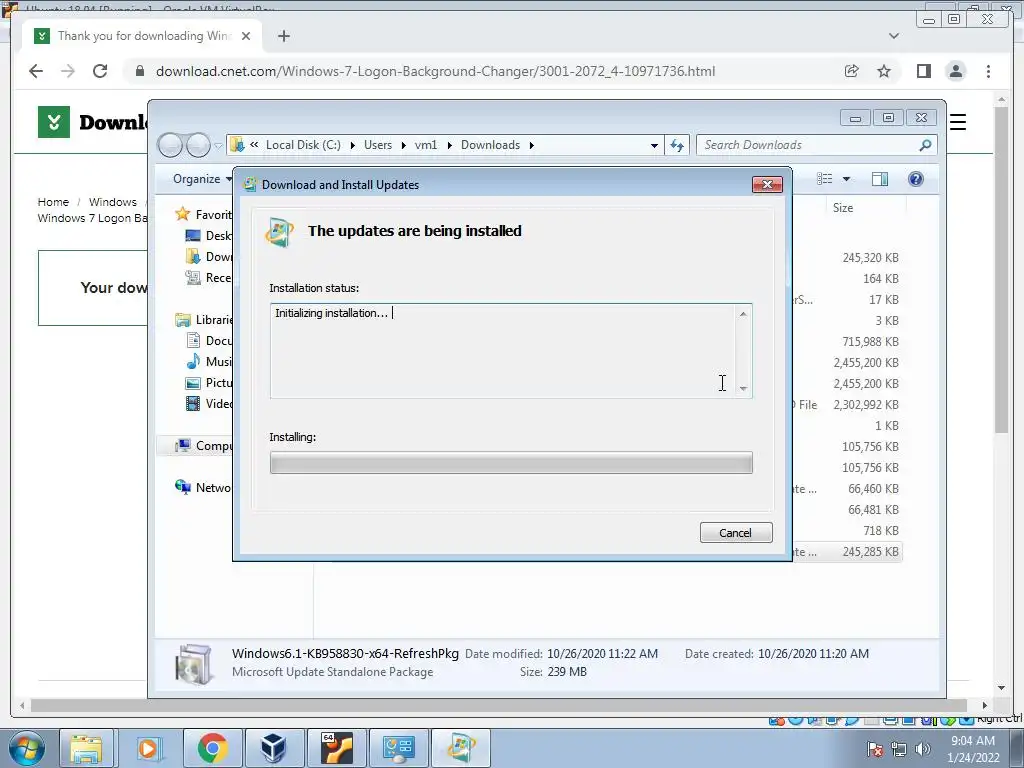Screen dimensions: 1024x768
Task: Select Network in navigation pane
Action: pos(202,487)
